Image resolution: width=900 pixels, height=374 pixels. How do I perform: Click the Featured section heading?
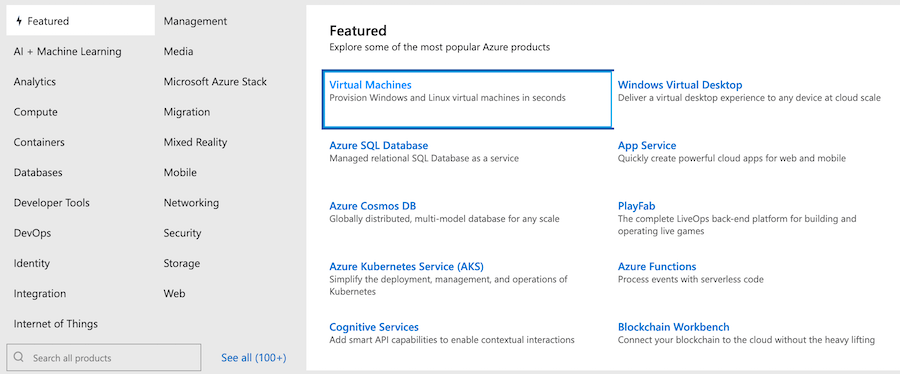click(358, 30)
